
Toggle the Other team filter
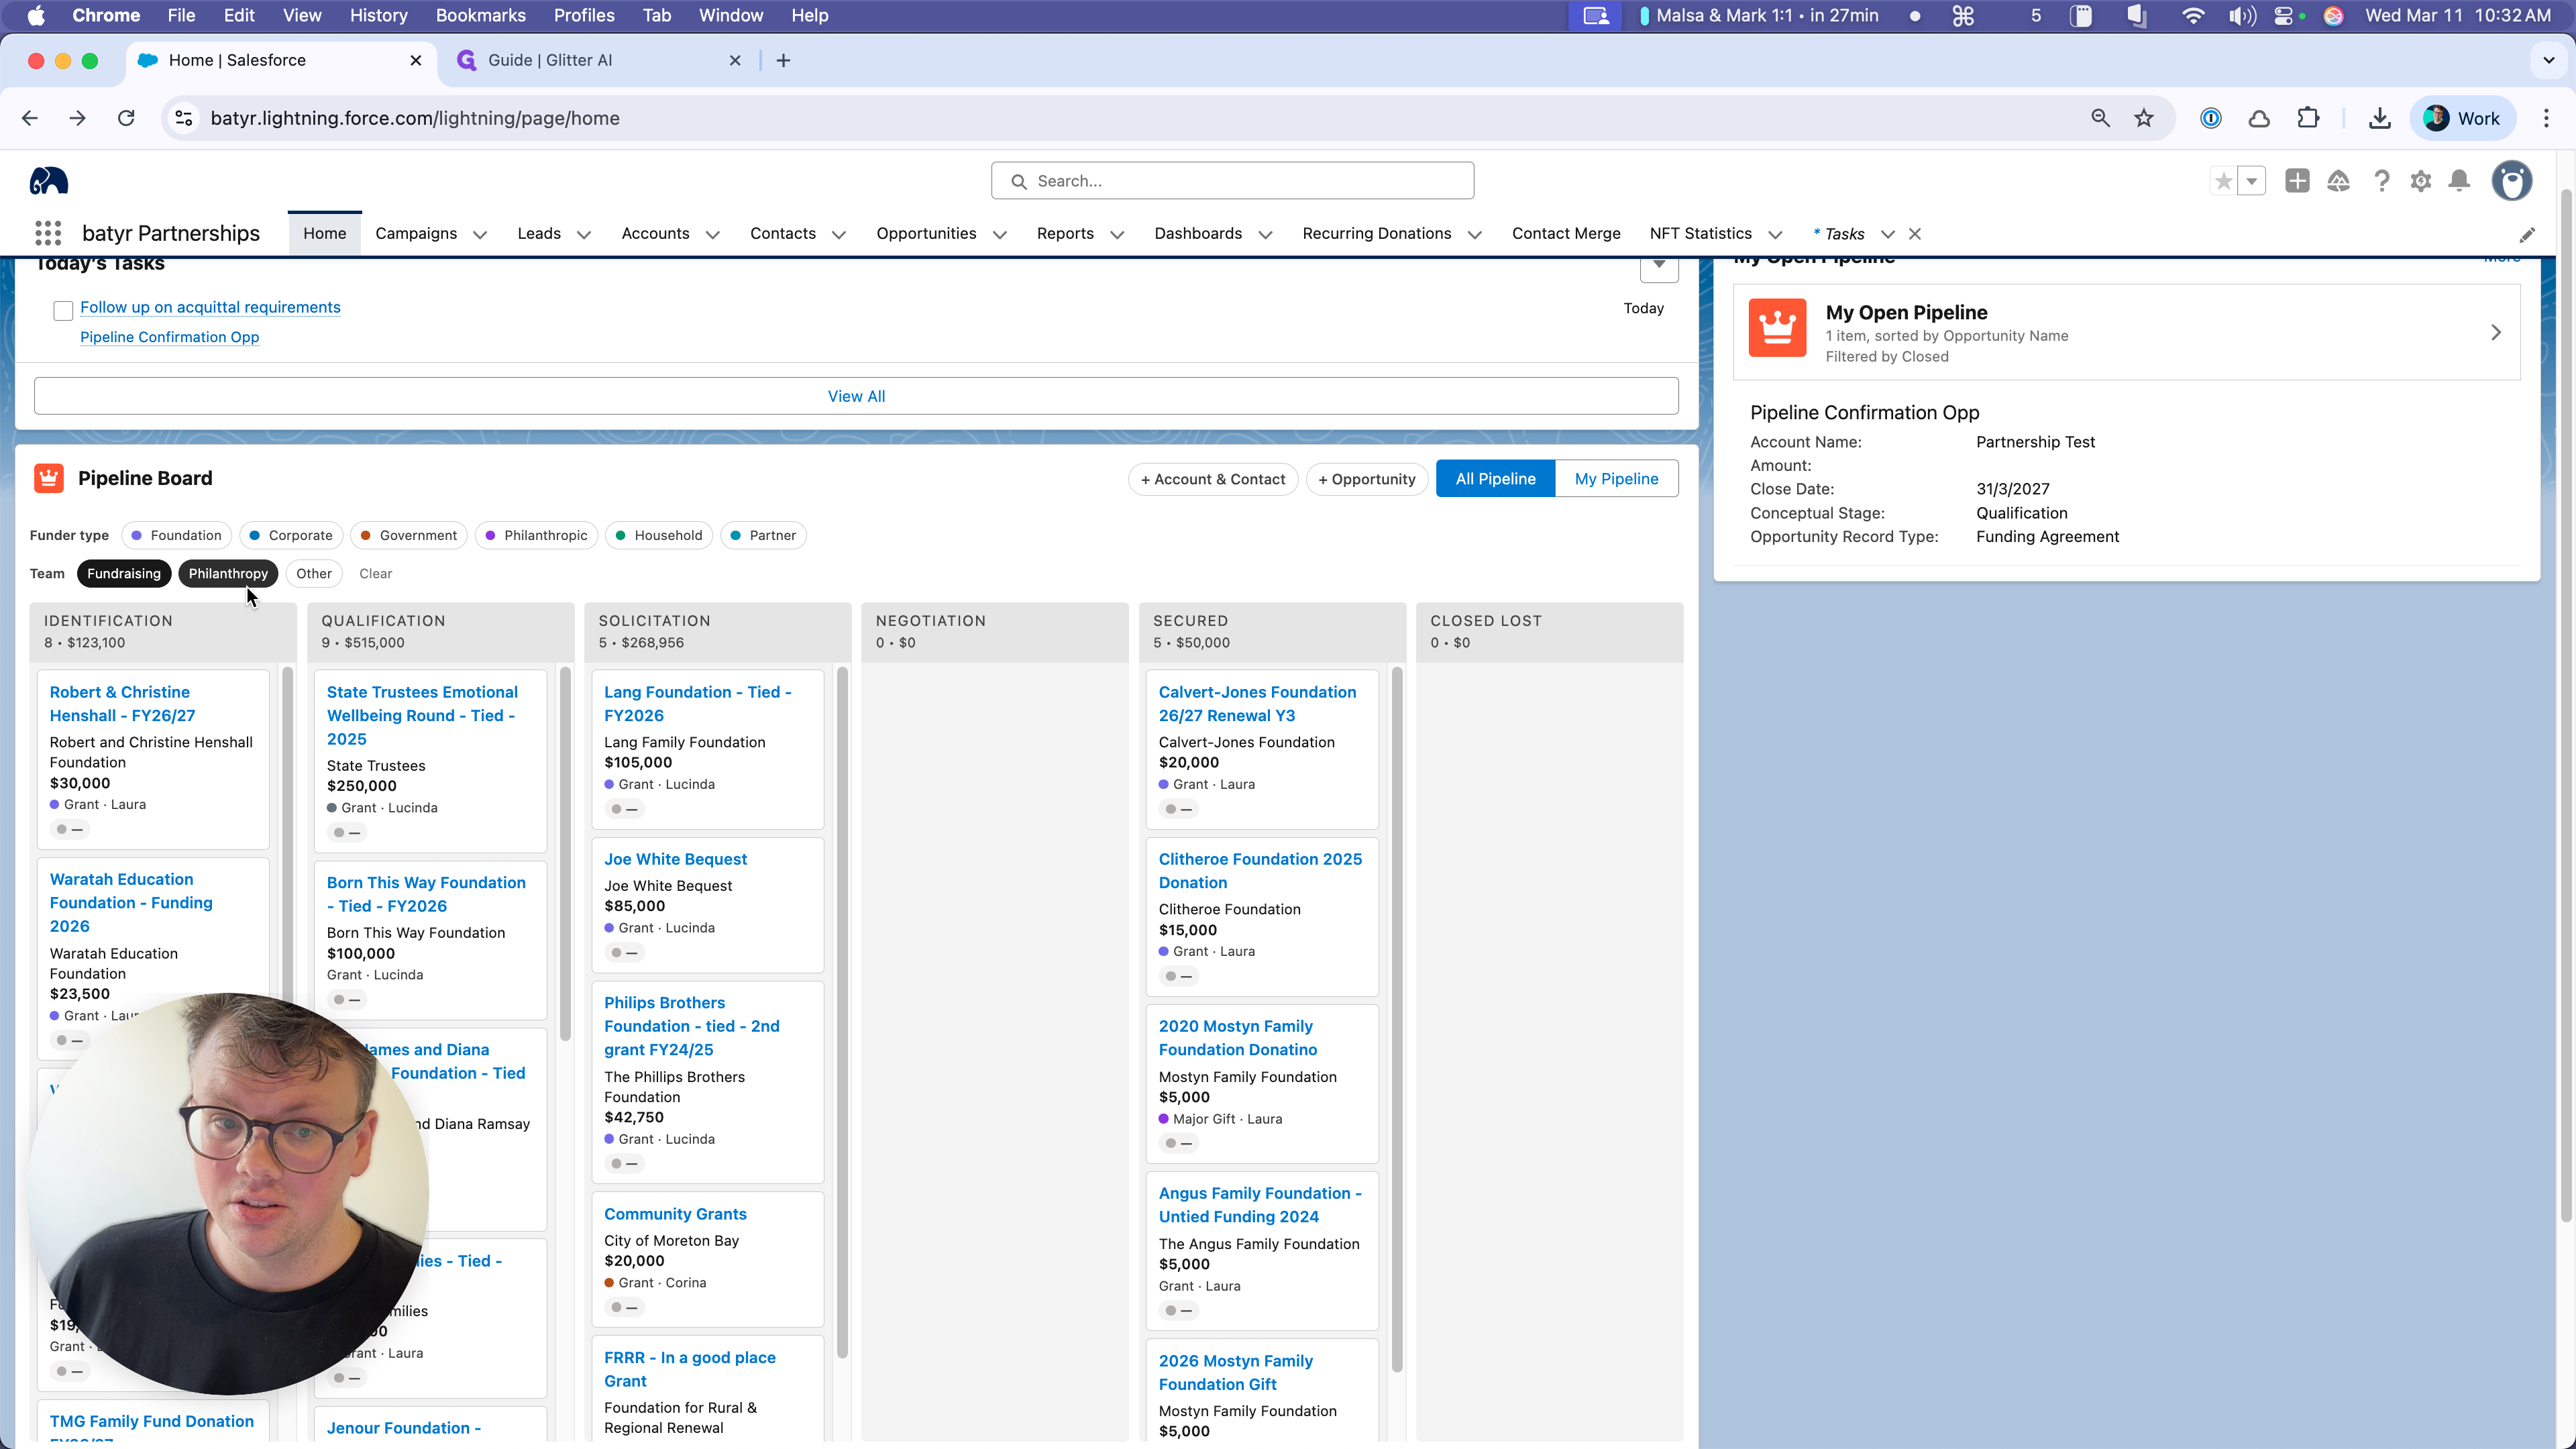pyautogui.click(x=314, y=573)
